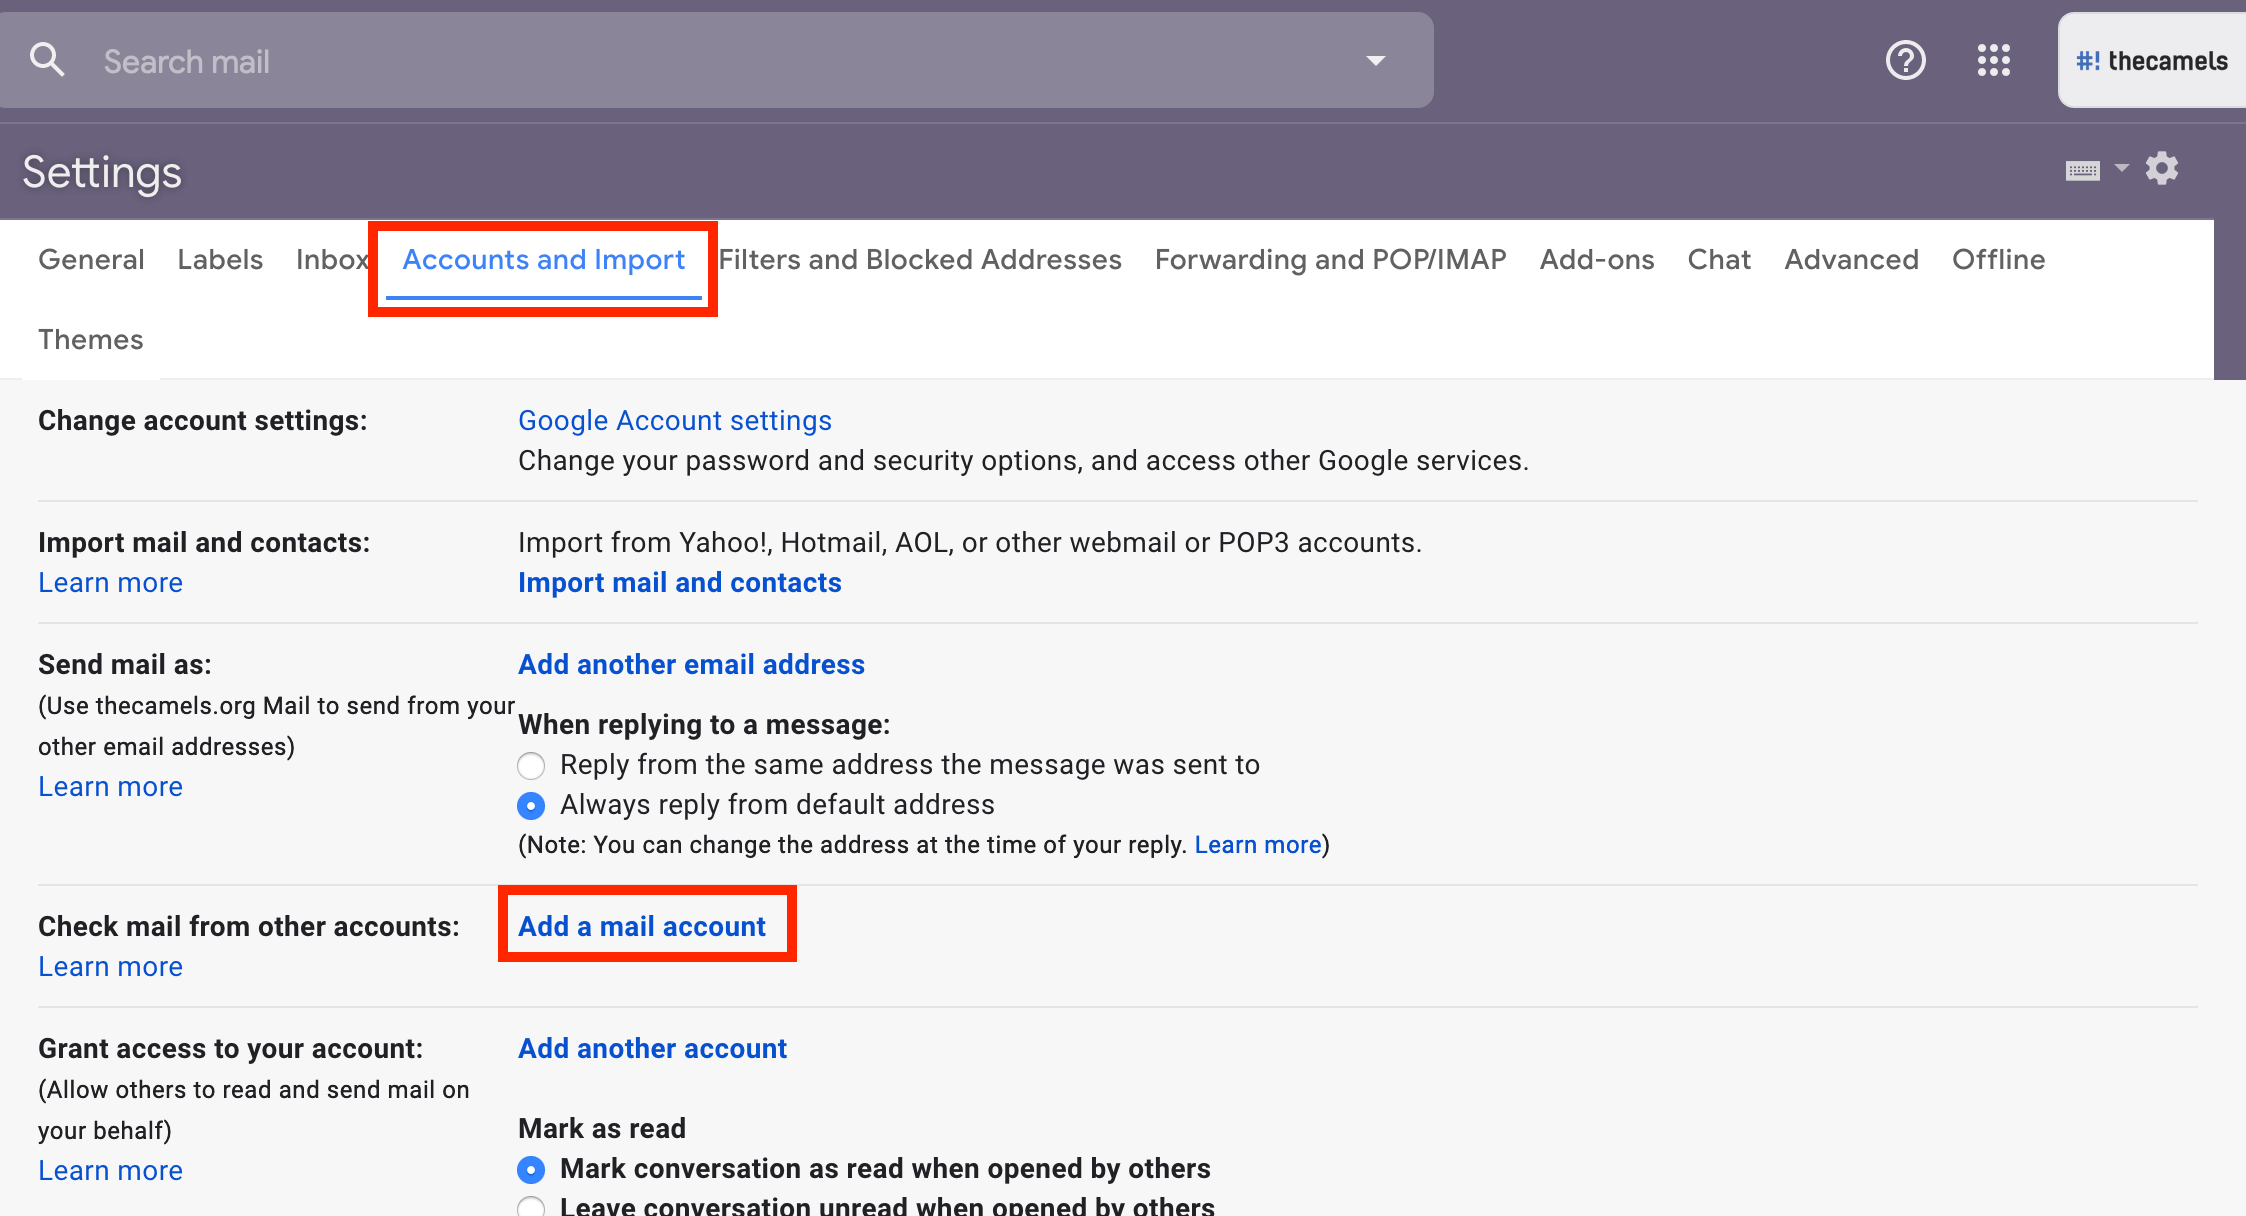Click Learn more under Import mail and contacts
Screen dimensions: 2246x1216
[x=110, y=582]
